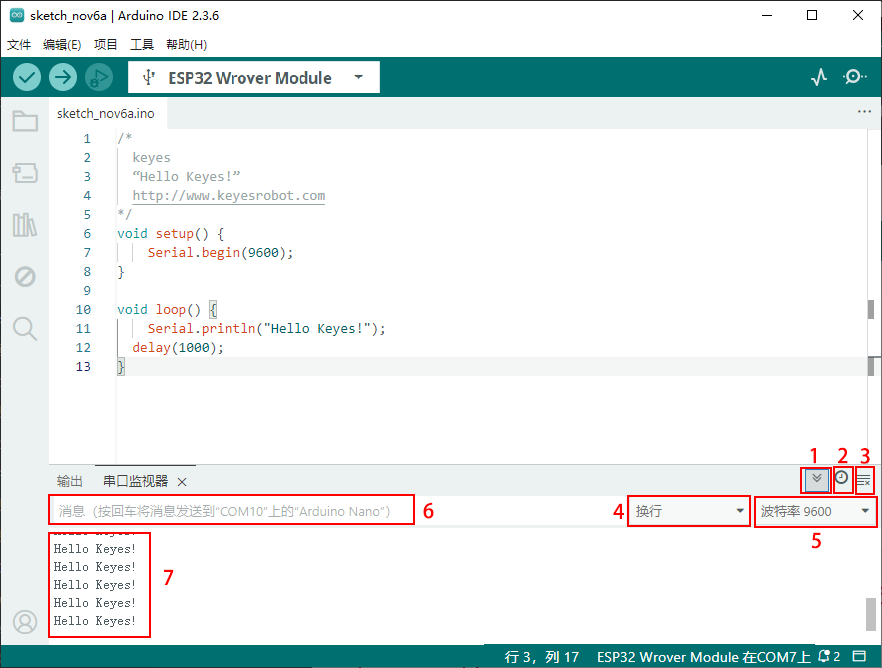Switch to the 输出 output tab
The height and width of the screenshot is (668, 882).
point(70,481)
